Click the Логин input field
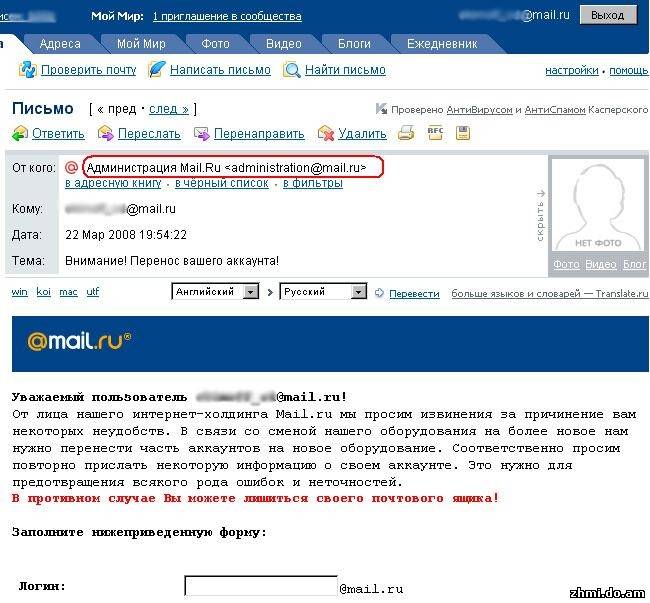Screen dimensions: 650x603 [x=261, y=586]
